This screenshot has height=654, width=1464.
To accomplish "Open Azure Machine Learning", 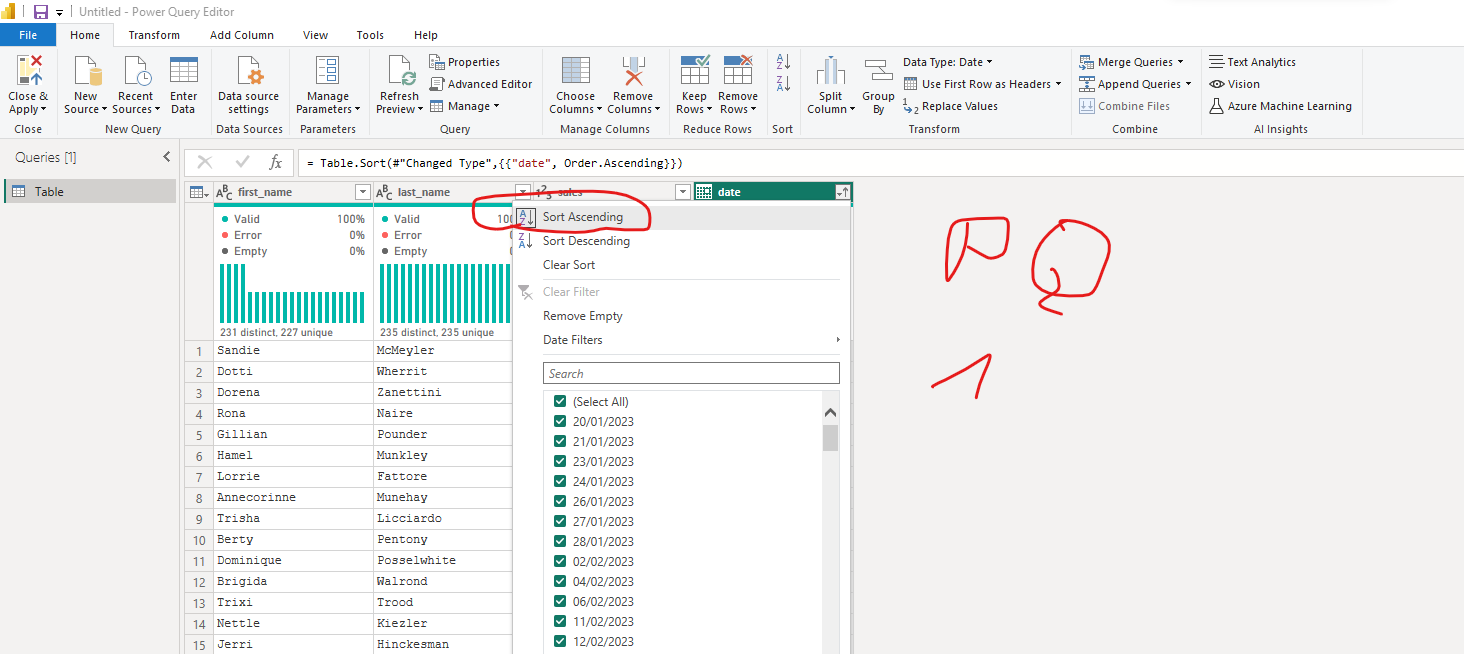I will [x=1280, y=106].
